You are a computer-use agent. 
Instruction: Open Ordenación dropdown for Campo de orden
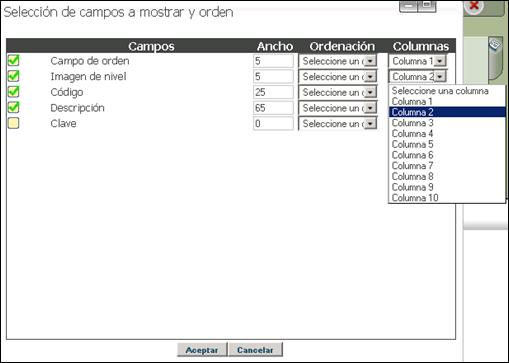(338, 61)
